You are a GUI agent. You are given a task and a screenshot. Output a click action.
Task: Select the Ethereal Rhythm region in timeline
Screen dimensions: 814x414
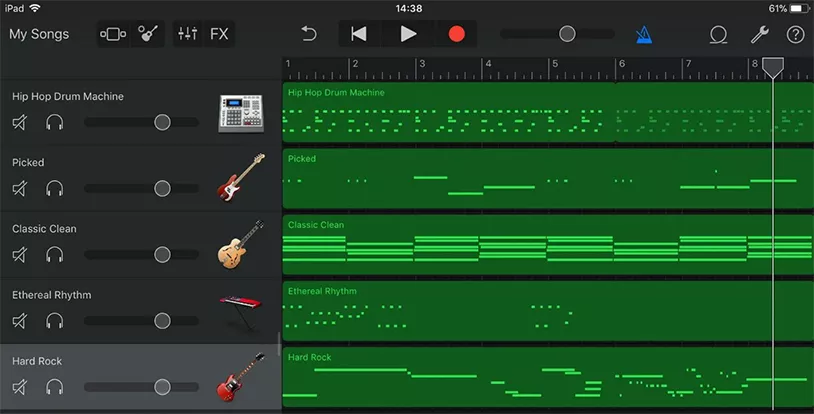pyautogui.click(x=548, y=311)
